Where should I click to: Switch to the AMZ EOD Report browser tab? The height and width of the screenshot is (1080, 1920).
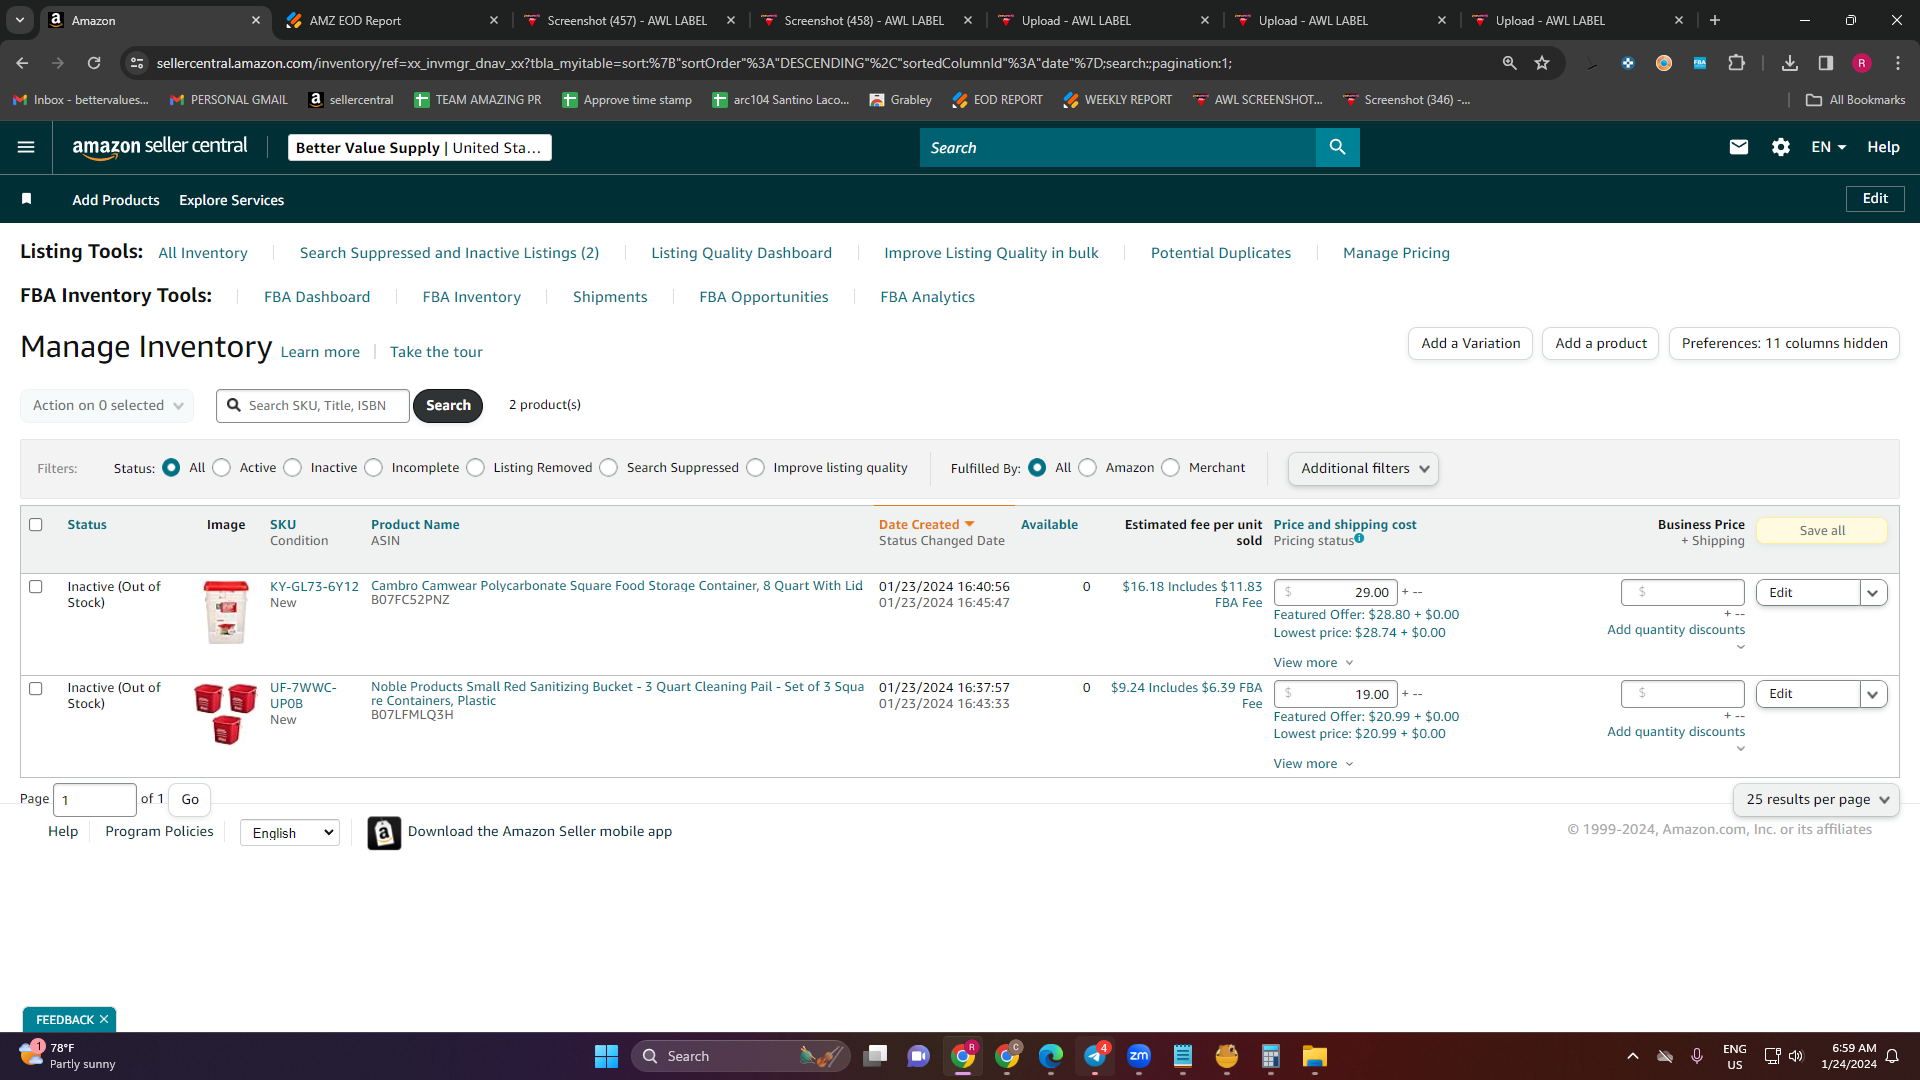(391, 20)
